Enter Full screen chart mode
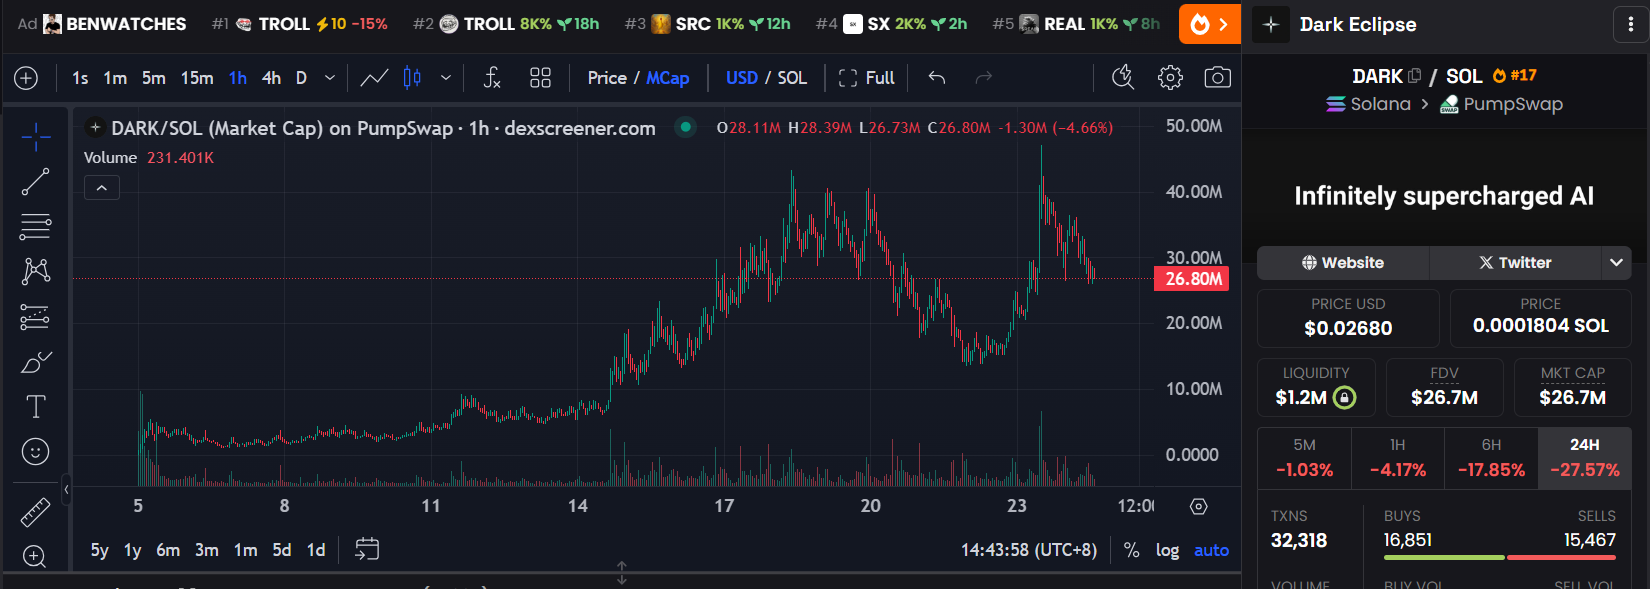 tap(866, 78)
